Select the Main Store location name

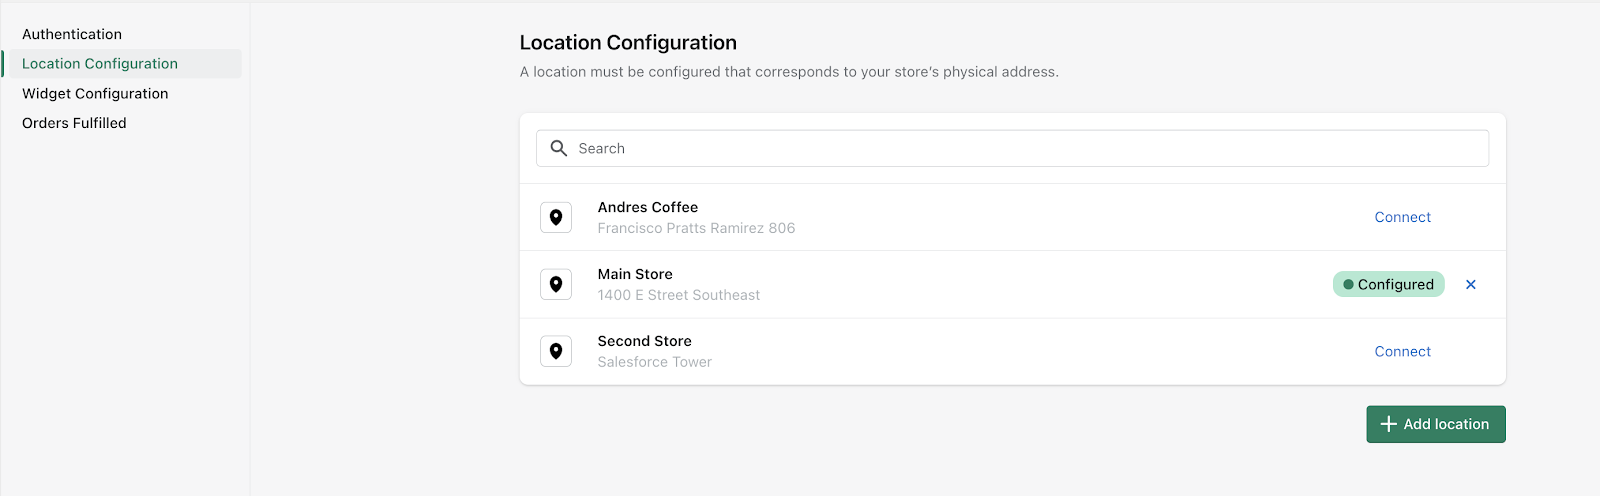(635, 274)
